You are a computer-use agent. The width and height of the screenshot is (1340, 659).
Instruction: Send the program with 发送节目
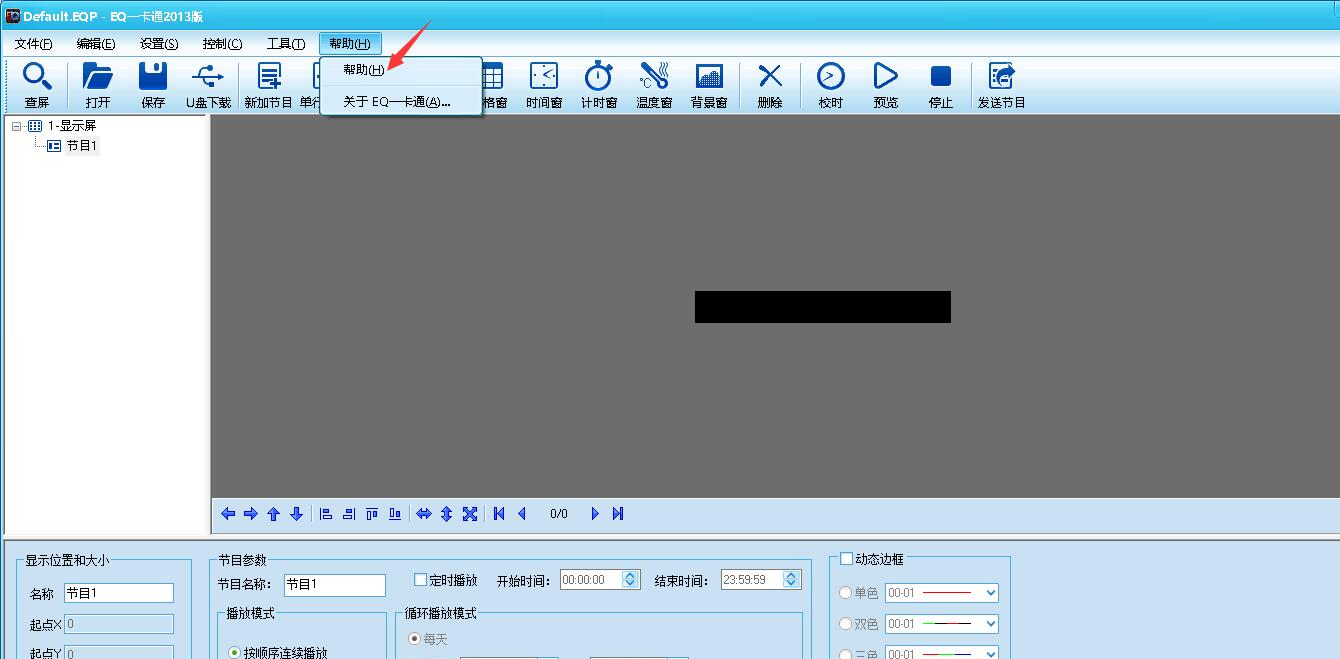pyautogui.click(x=1001, y=85)
